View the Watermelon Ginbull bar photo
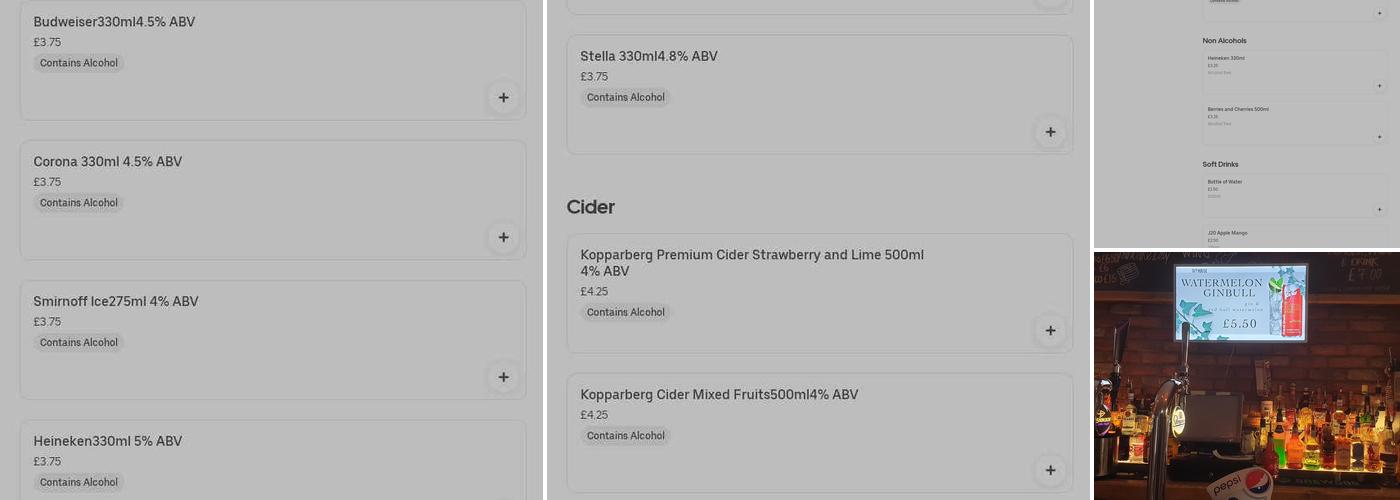The height and width of the screenshot is (500, 1400). (1246, 375)
